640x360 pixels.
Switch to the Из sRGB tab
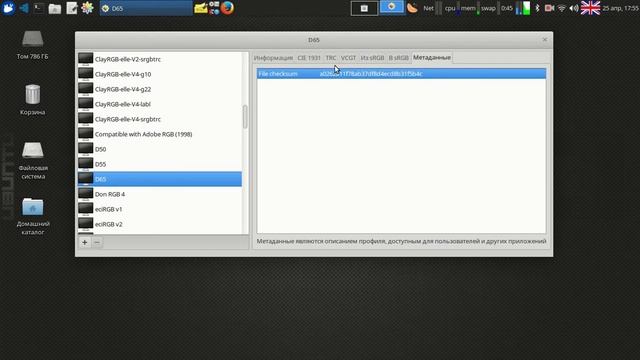click(372, 58)
